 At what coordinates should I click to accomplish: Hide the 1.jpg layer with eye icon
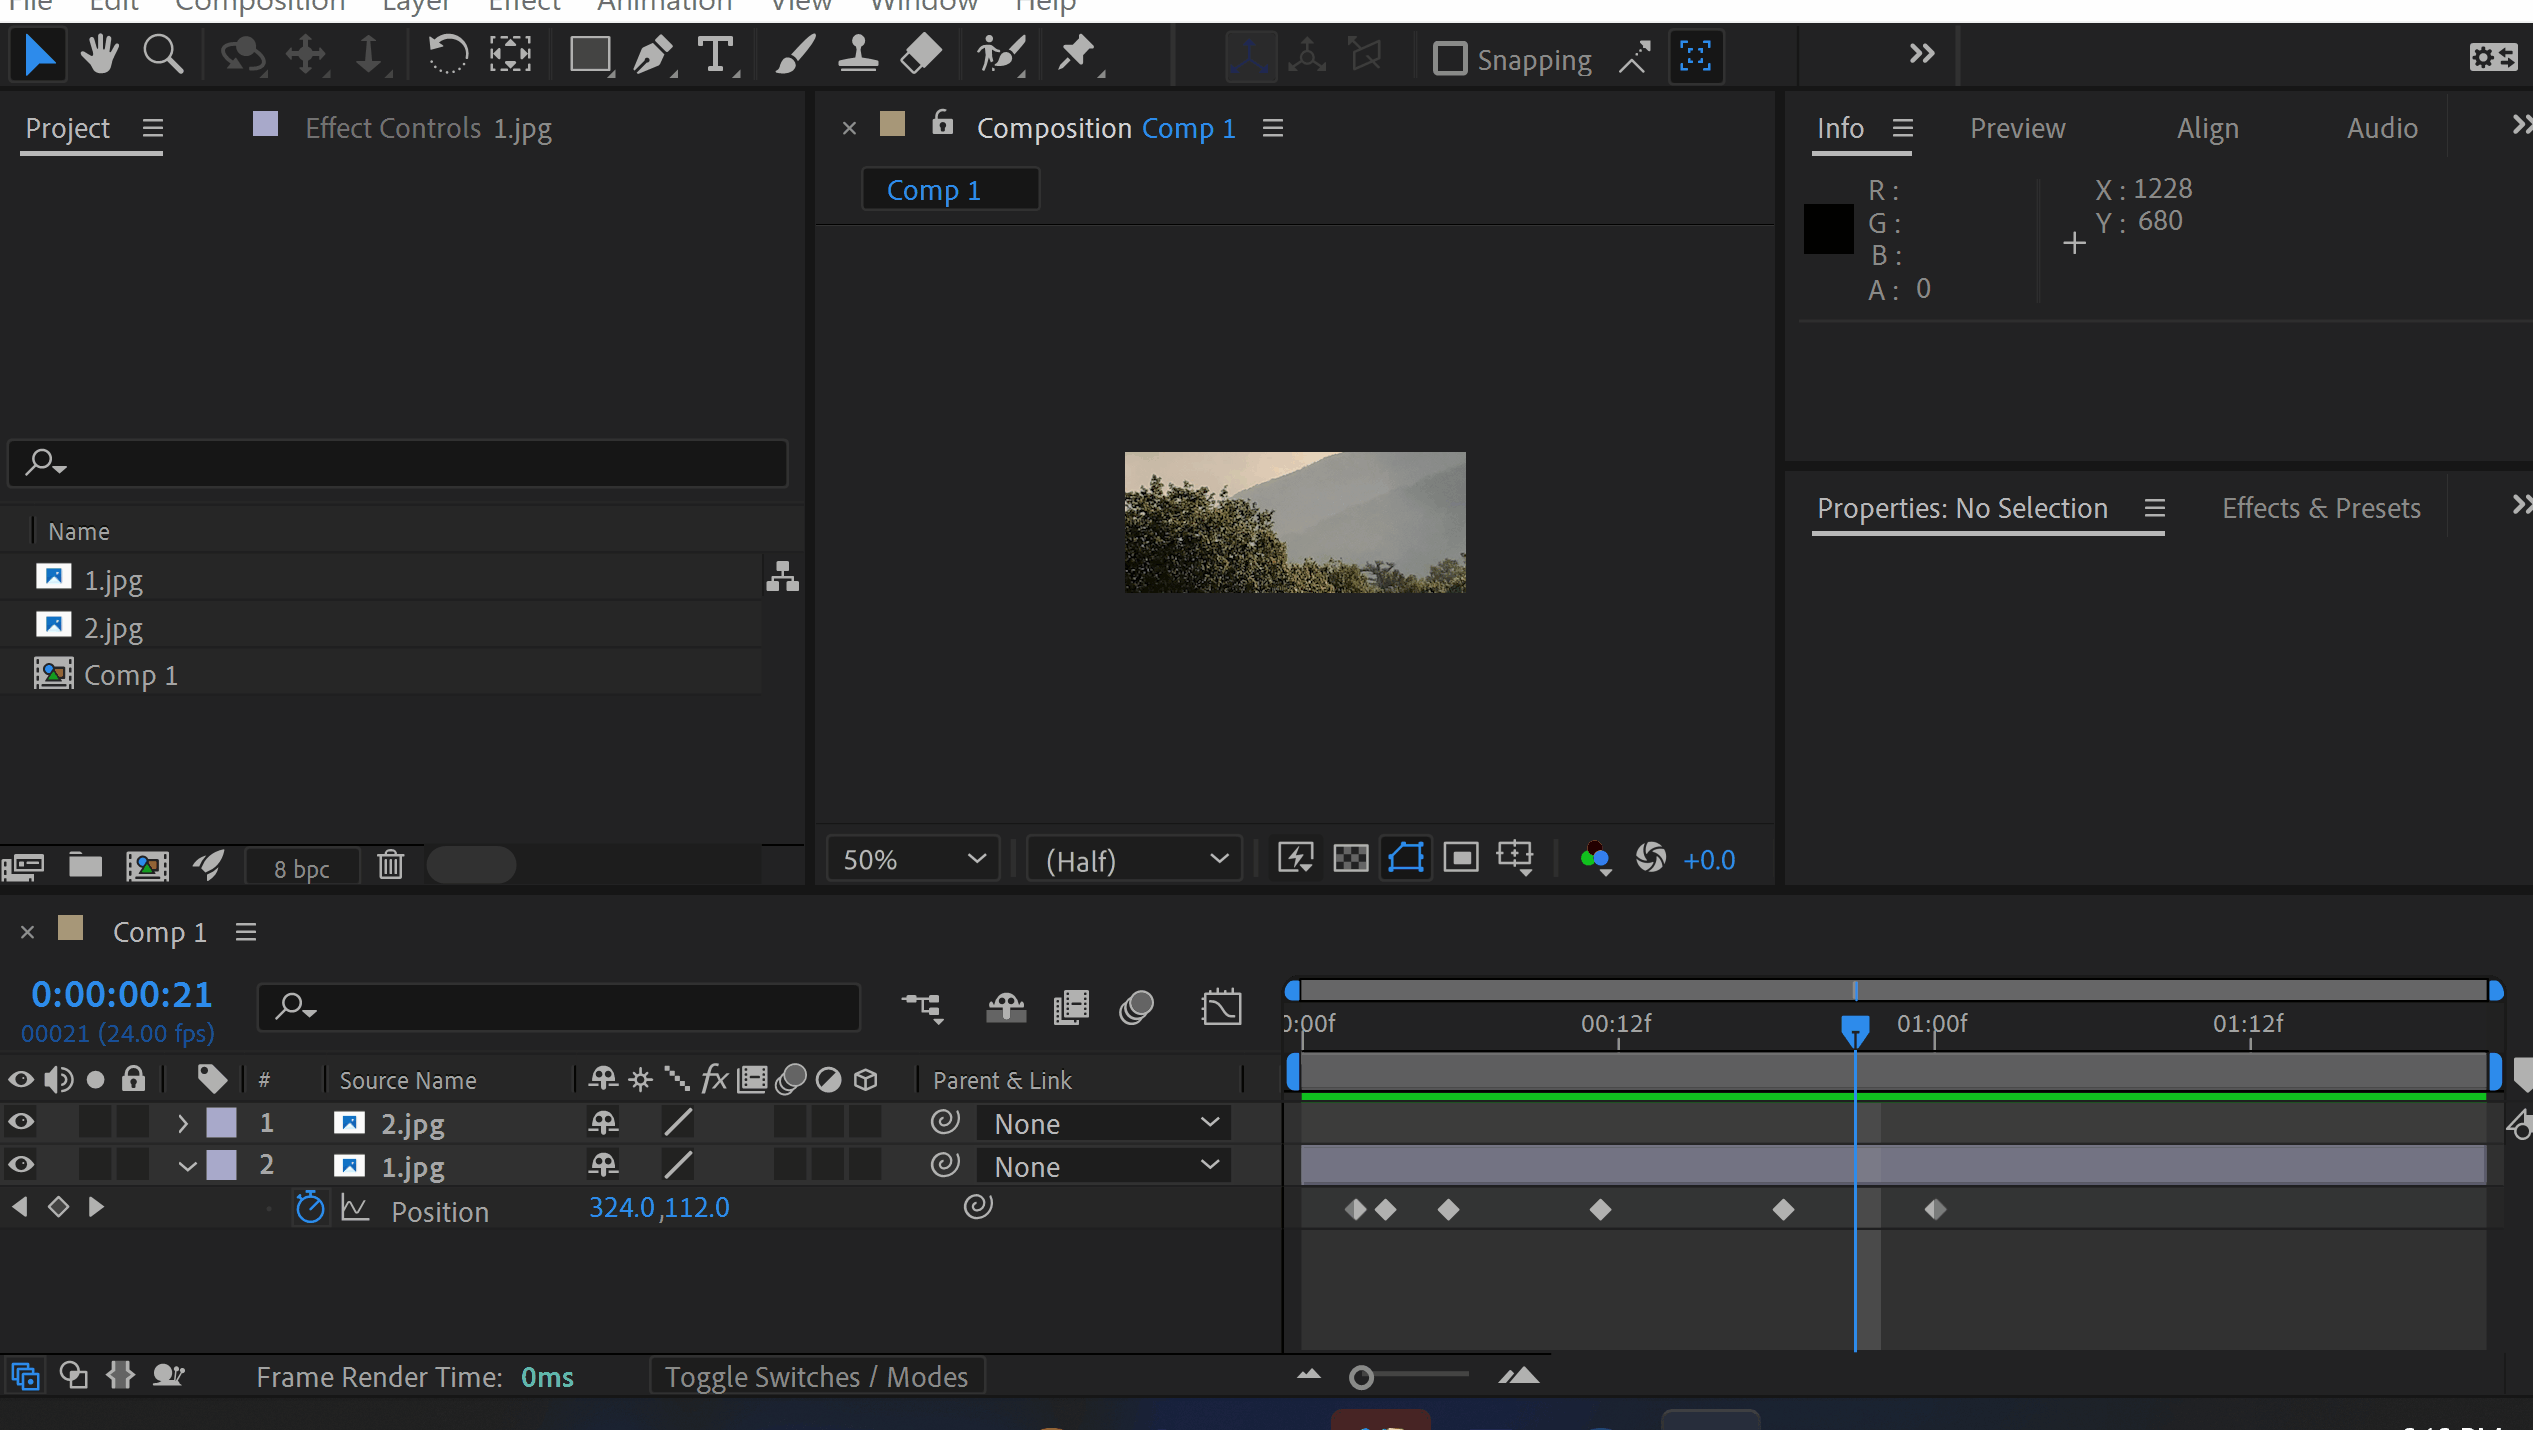click(x=21, y=1165)
